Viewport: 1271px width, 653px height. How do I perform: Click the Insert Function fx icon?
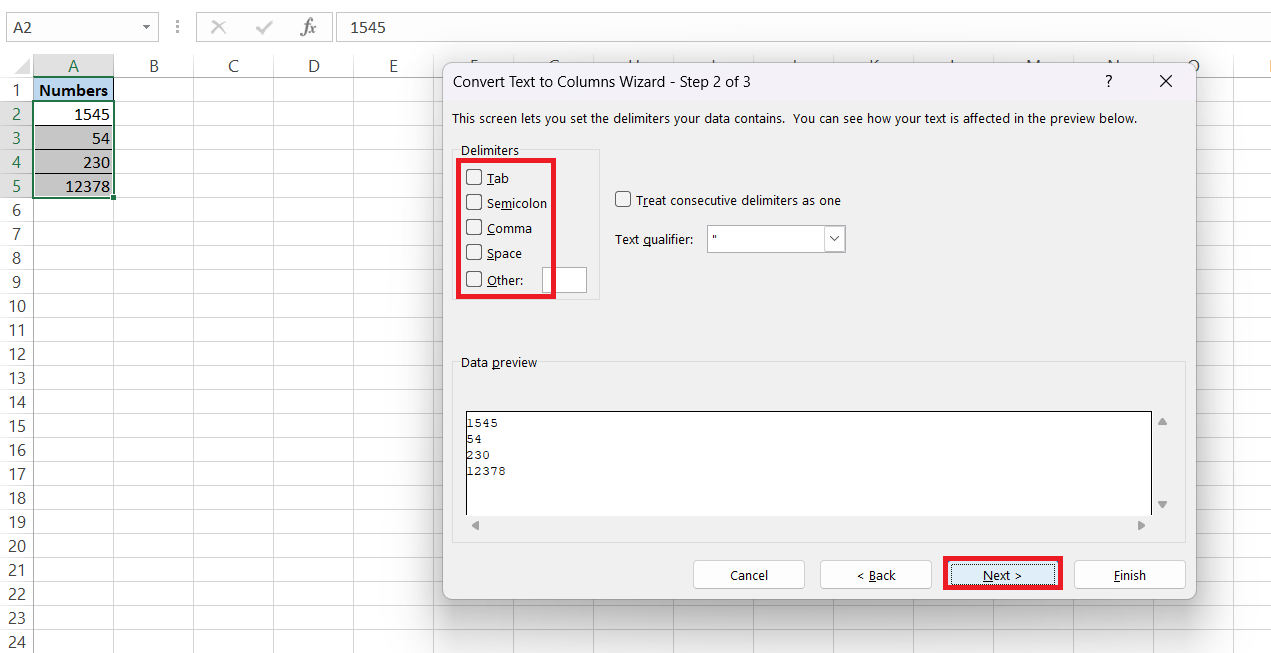pos(308,27)
